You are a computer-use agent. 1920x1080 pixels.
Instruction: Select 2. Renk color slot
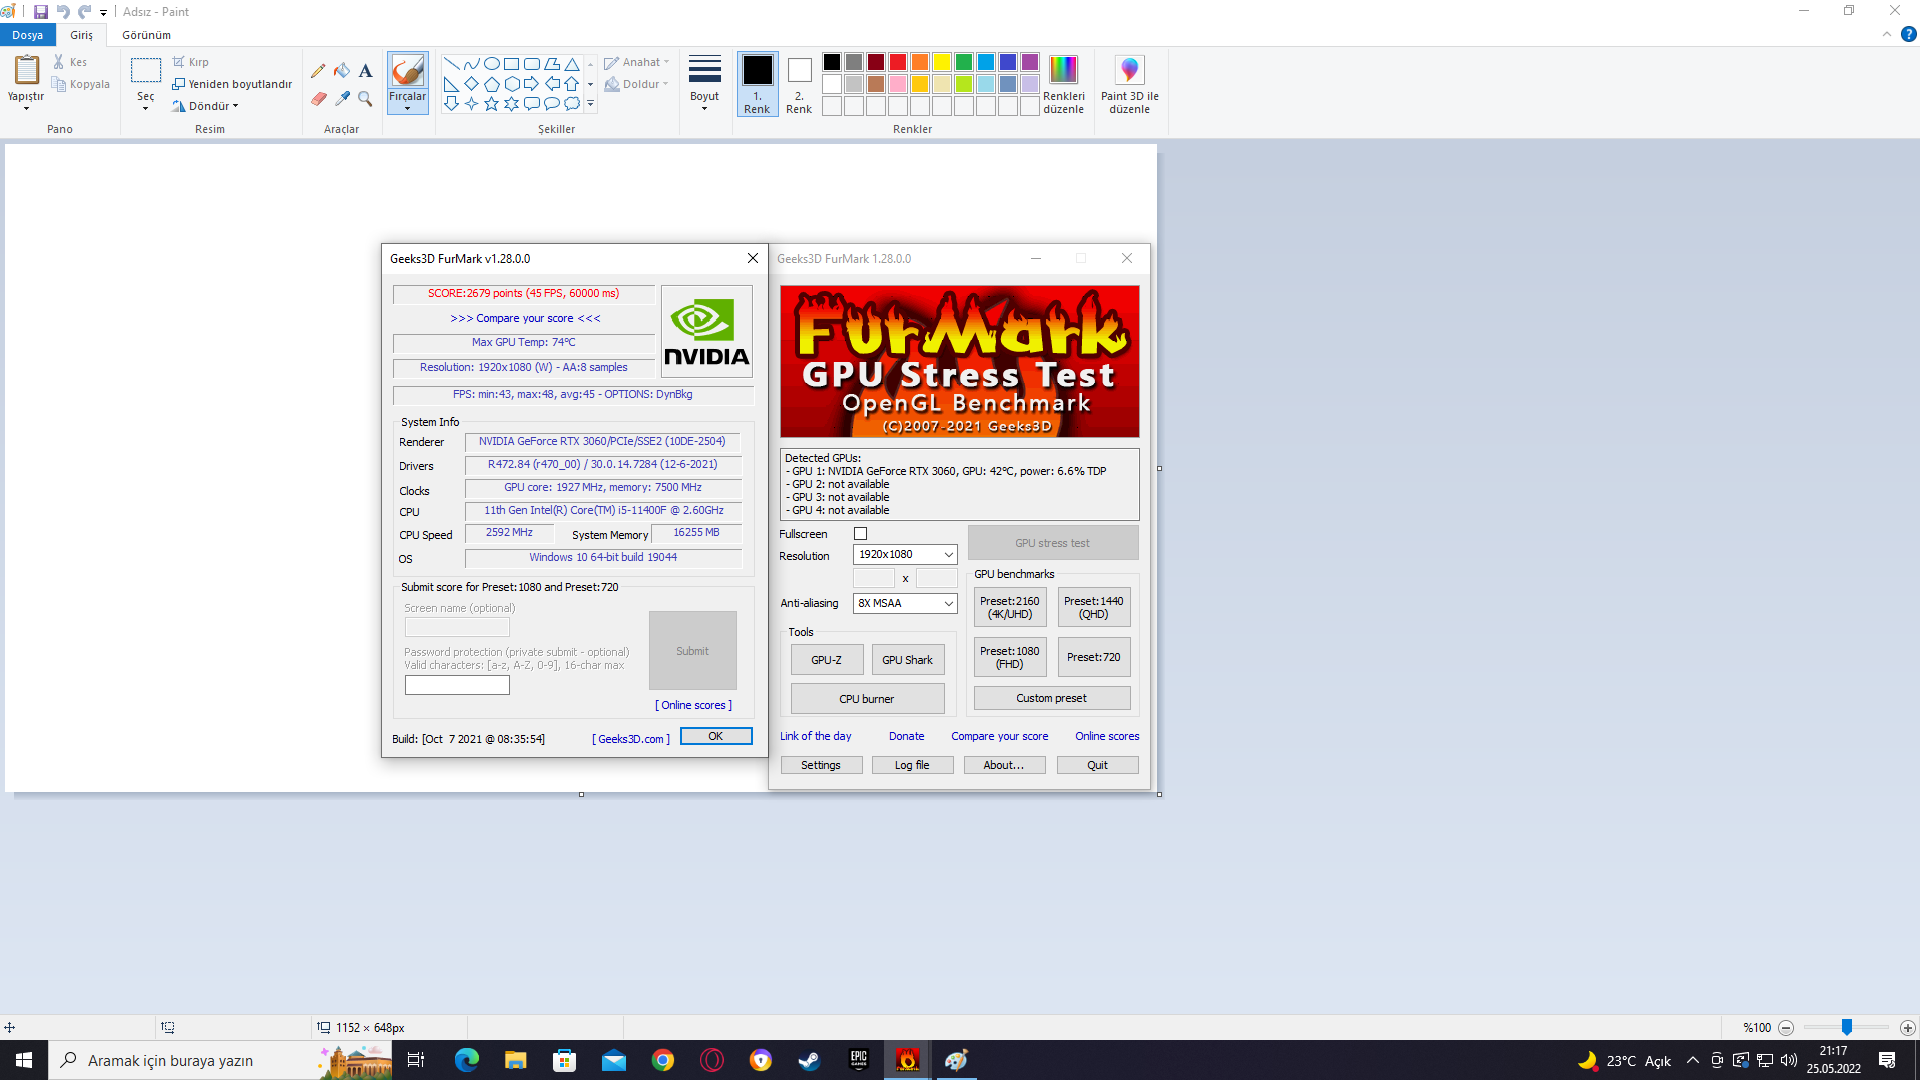pos(799,84)
